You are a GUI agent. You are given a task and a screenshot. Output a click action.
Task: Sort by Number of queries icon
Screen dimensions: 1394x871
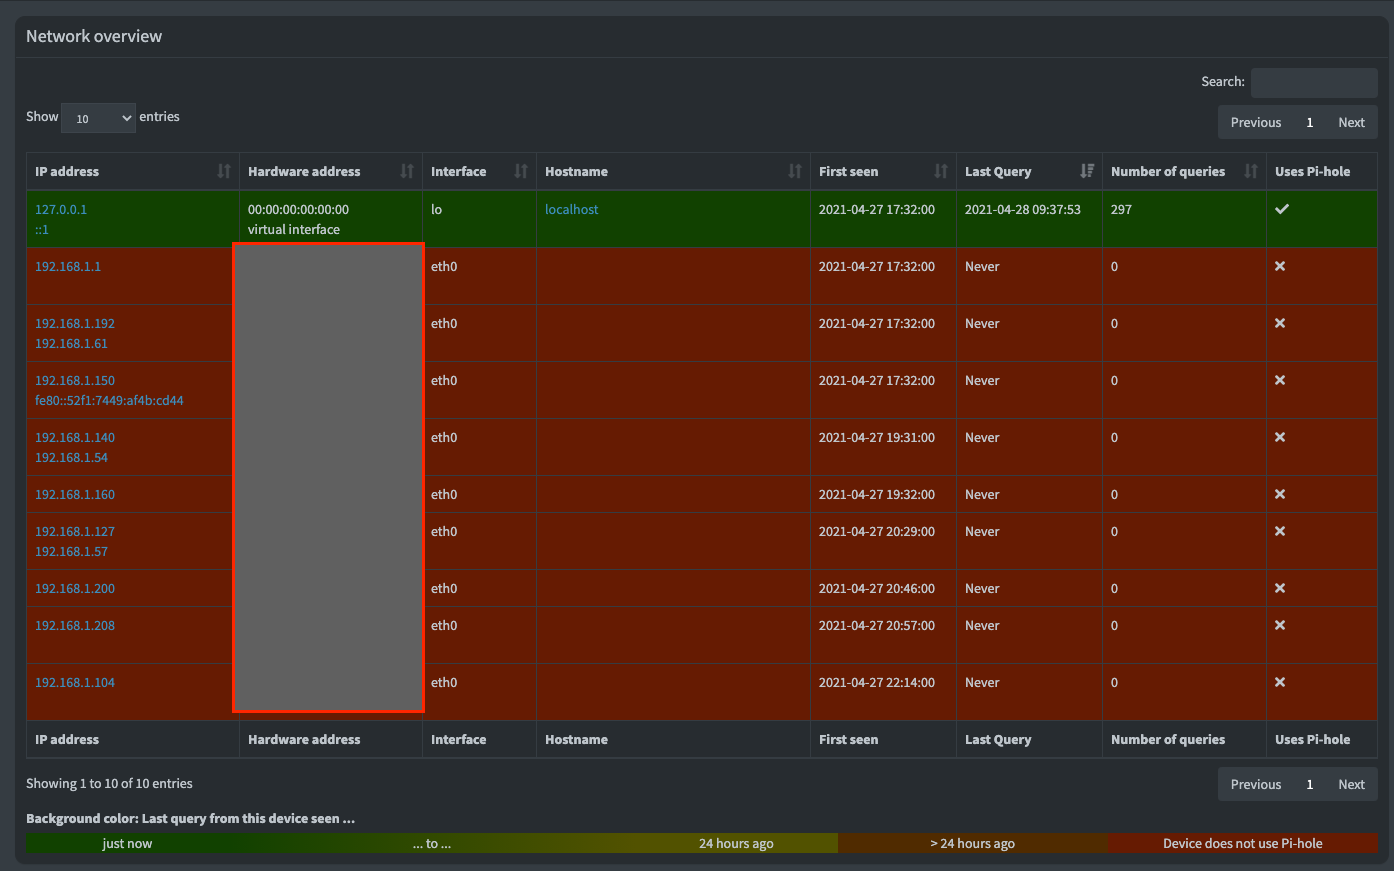click(1251, 171)
